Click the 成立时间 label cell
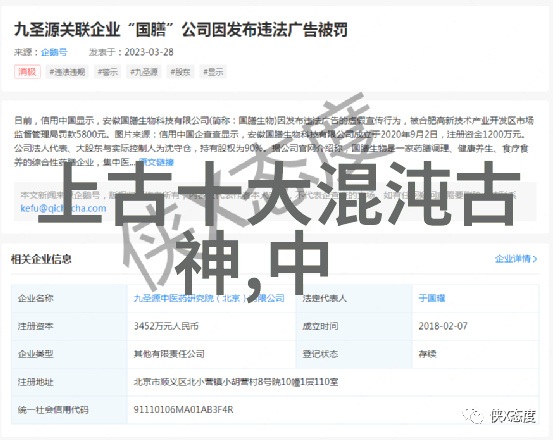 [x=354, y=326]
